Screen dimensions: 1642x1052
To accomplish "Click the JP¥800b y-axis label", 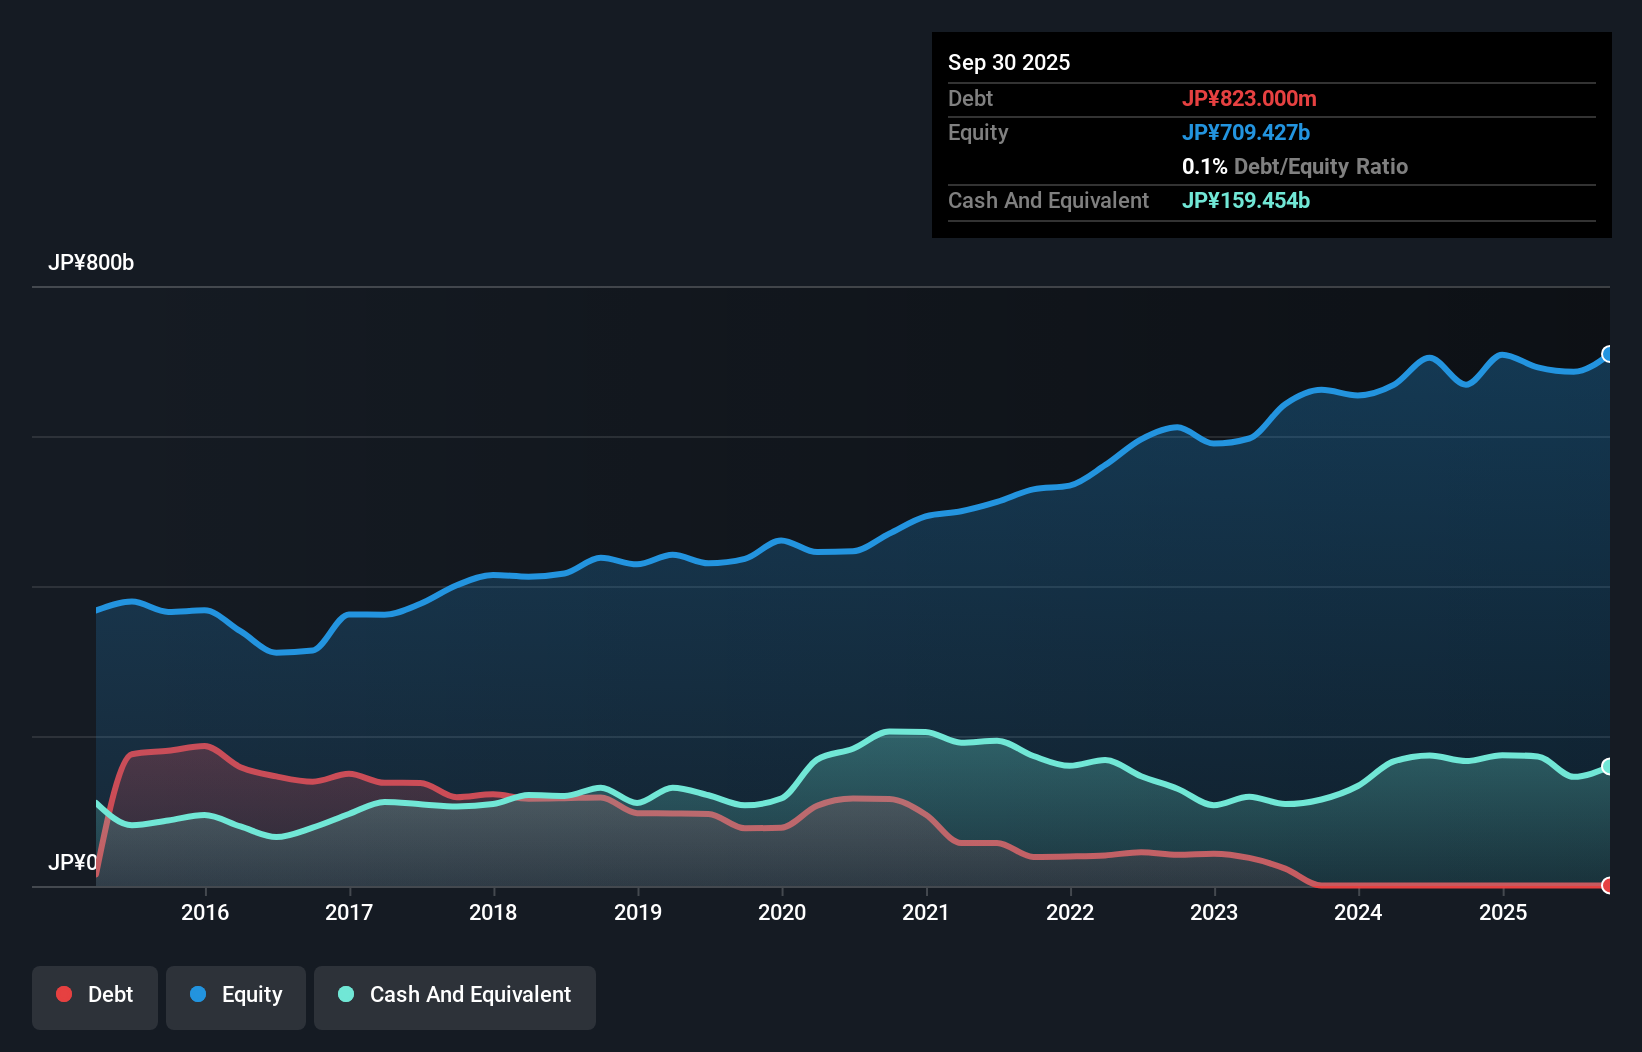I will coord(91,263).
